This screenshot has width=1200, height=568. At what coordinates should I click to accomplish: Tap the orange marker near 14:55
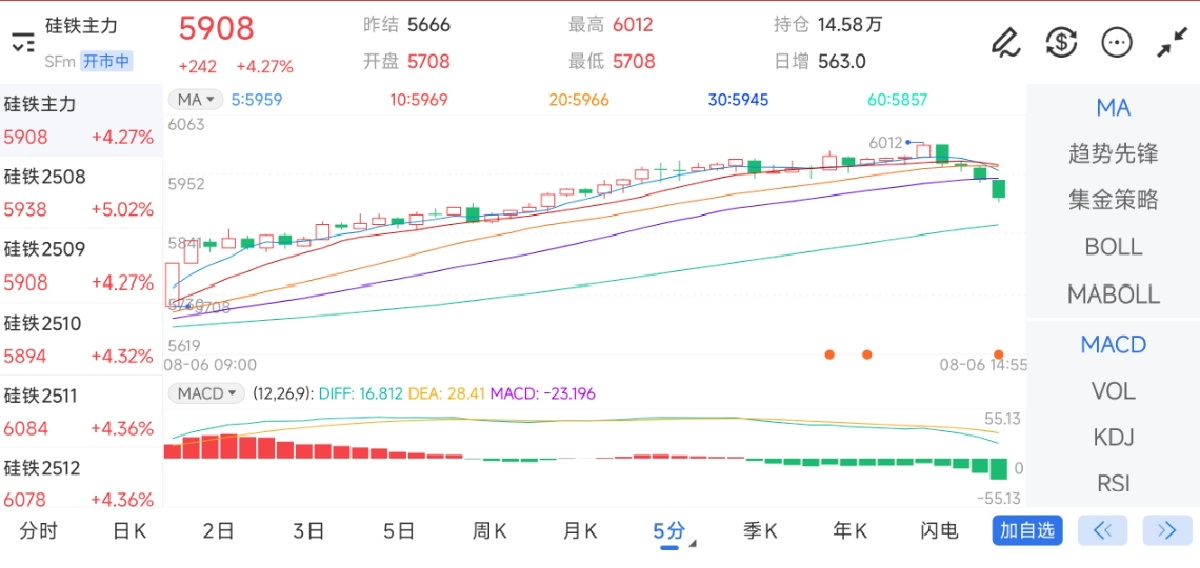(999, 354)
